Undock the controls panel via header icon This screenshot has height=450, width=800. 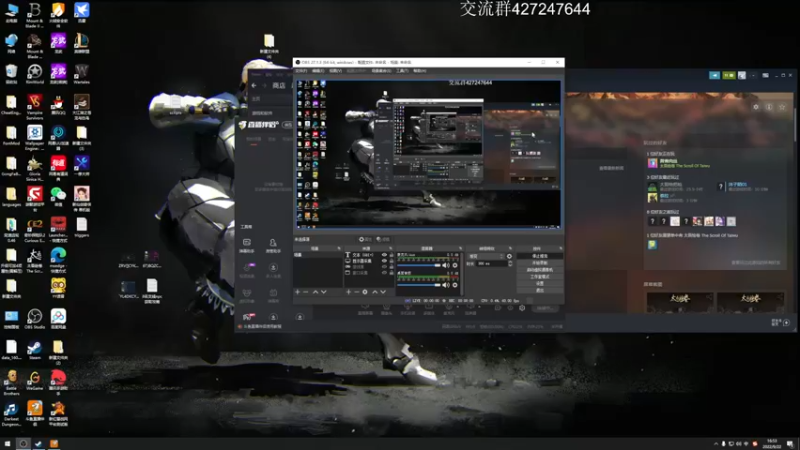[x=560, y=248]
